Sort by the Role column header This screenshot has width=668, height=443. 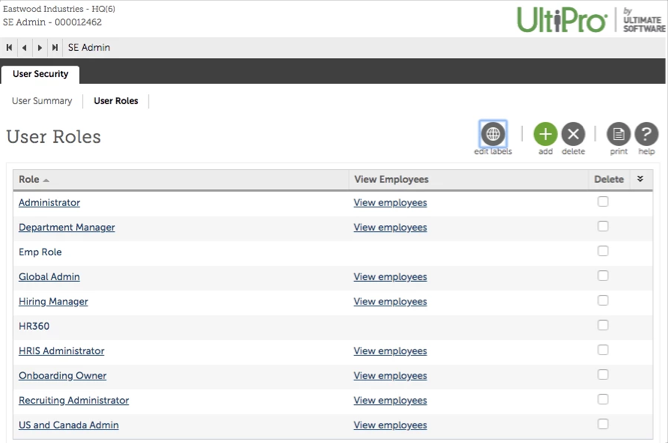click(x=29, y=179)
